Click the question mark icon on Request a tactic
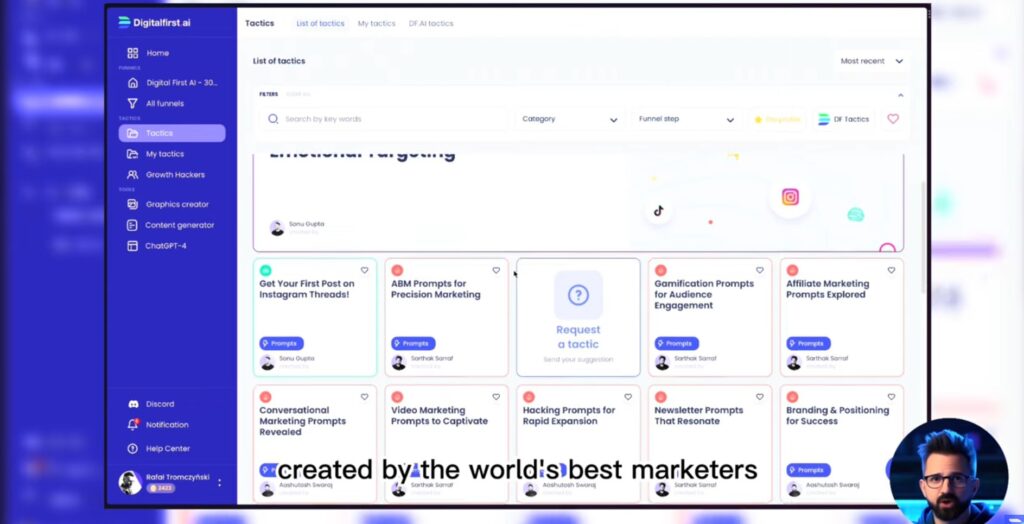 (x=578, y=295)
